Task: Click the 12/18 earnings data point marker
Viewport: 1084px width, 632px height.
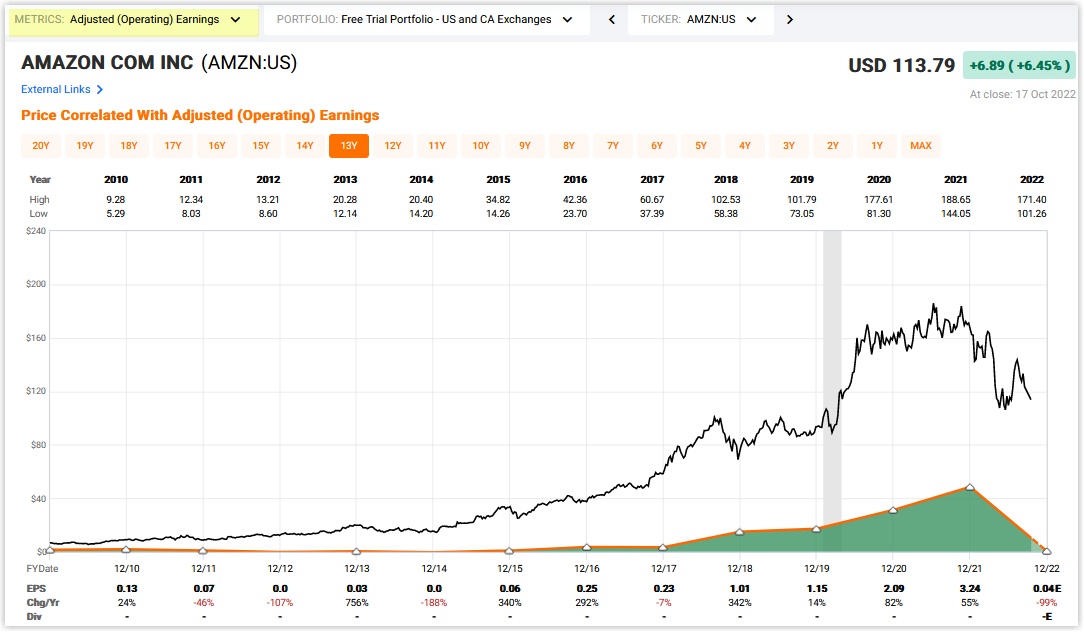Action: click(x=740, y=532)
